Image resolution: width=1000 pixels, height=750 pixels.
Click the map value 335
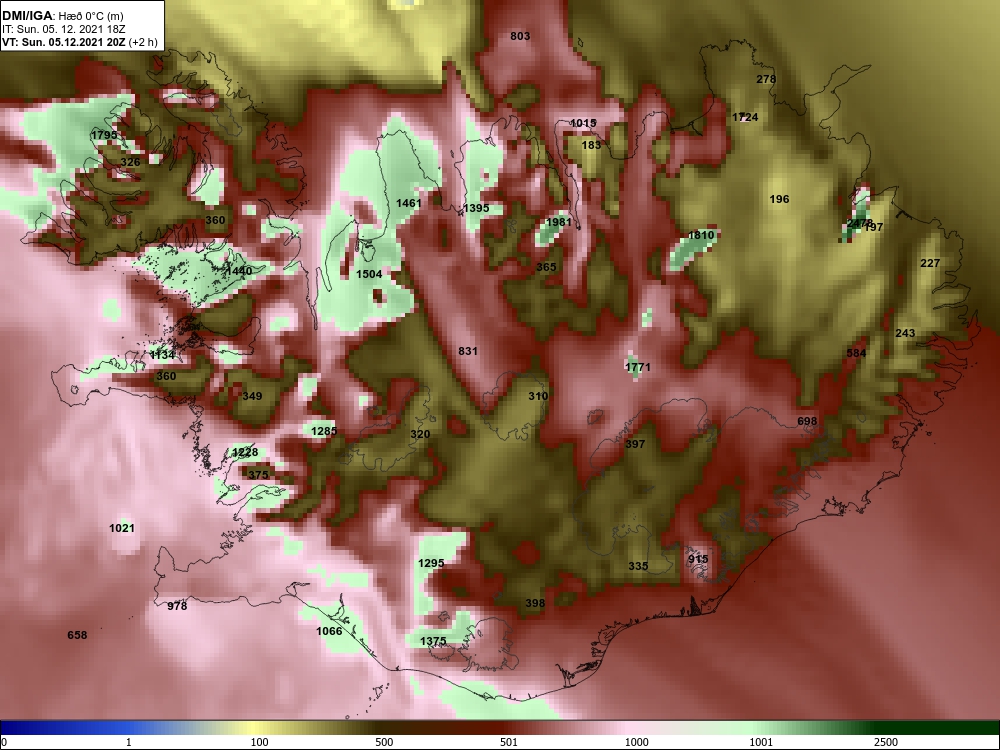638,566
